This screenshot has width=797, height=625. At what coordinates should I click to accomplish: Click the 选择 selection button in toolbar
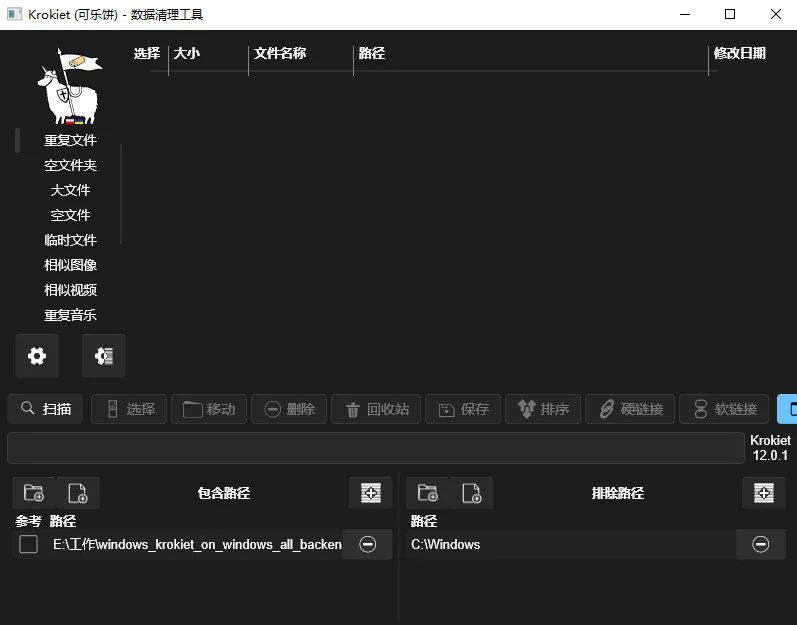pos(129,409)
